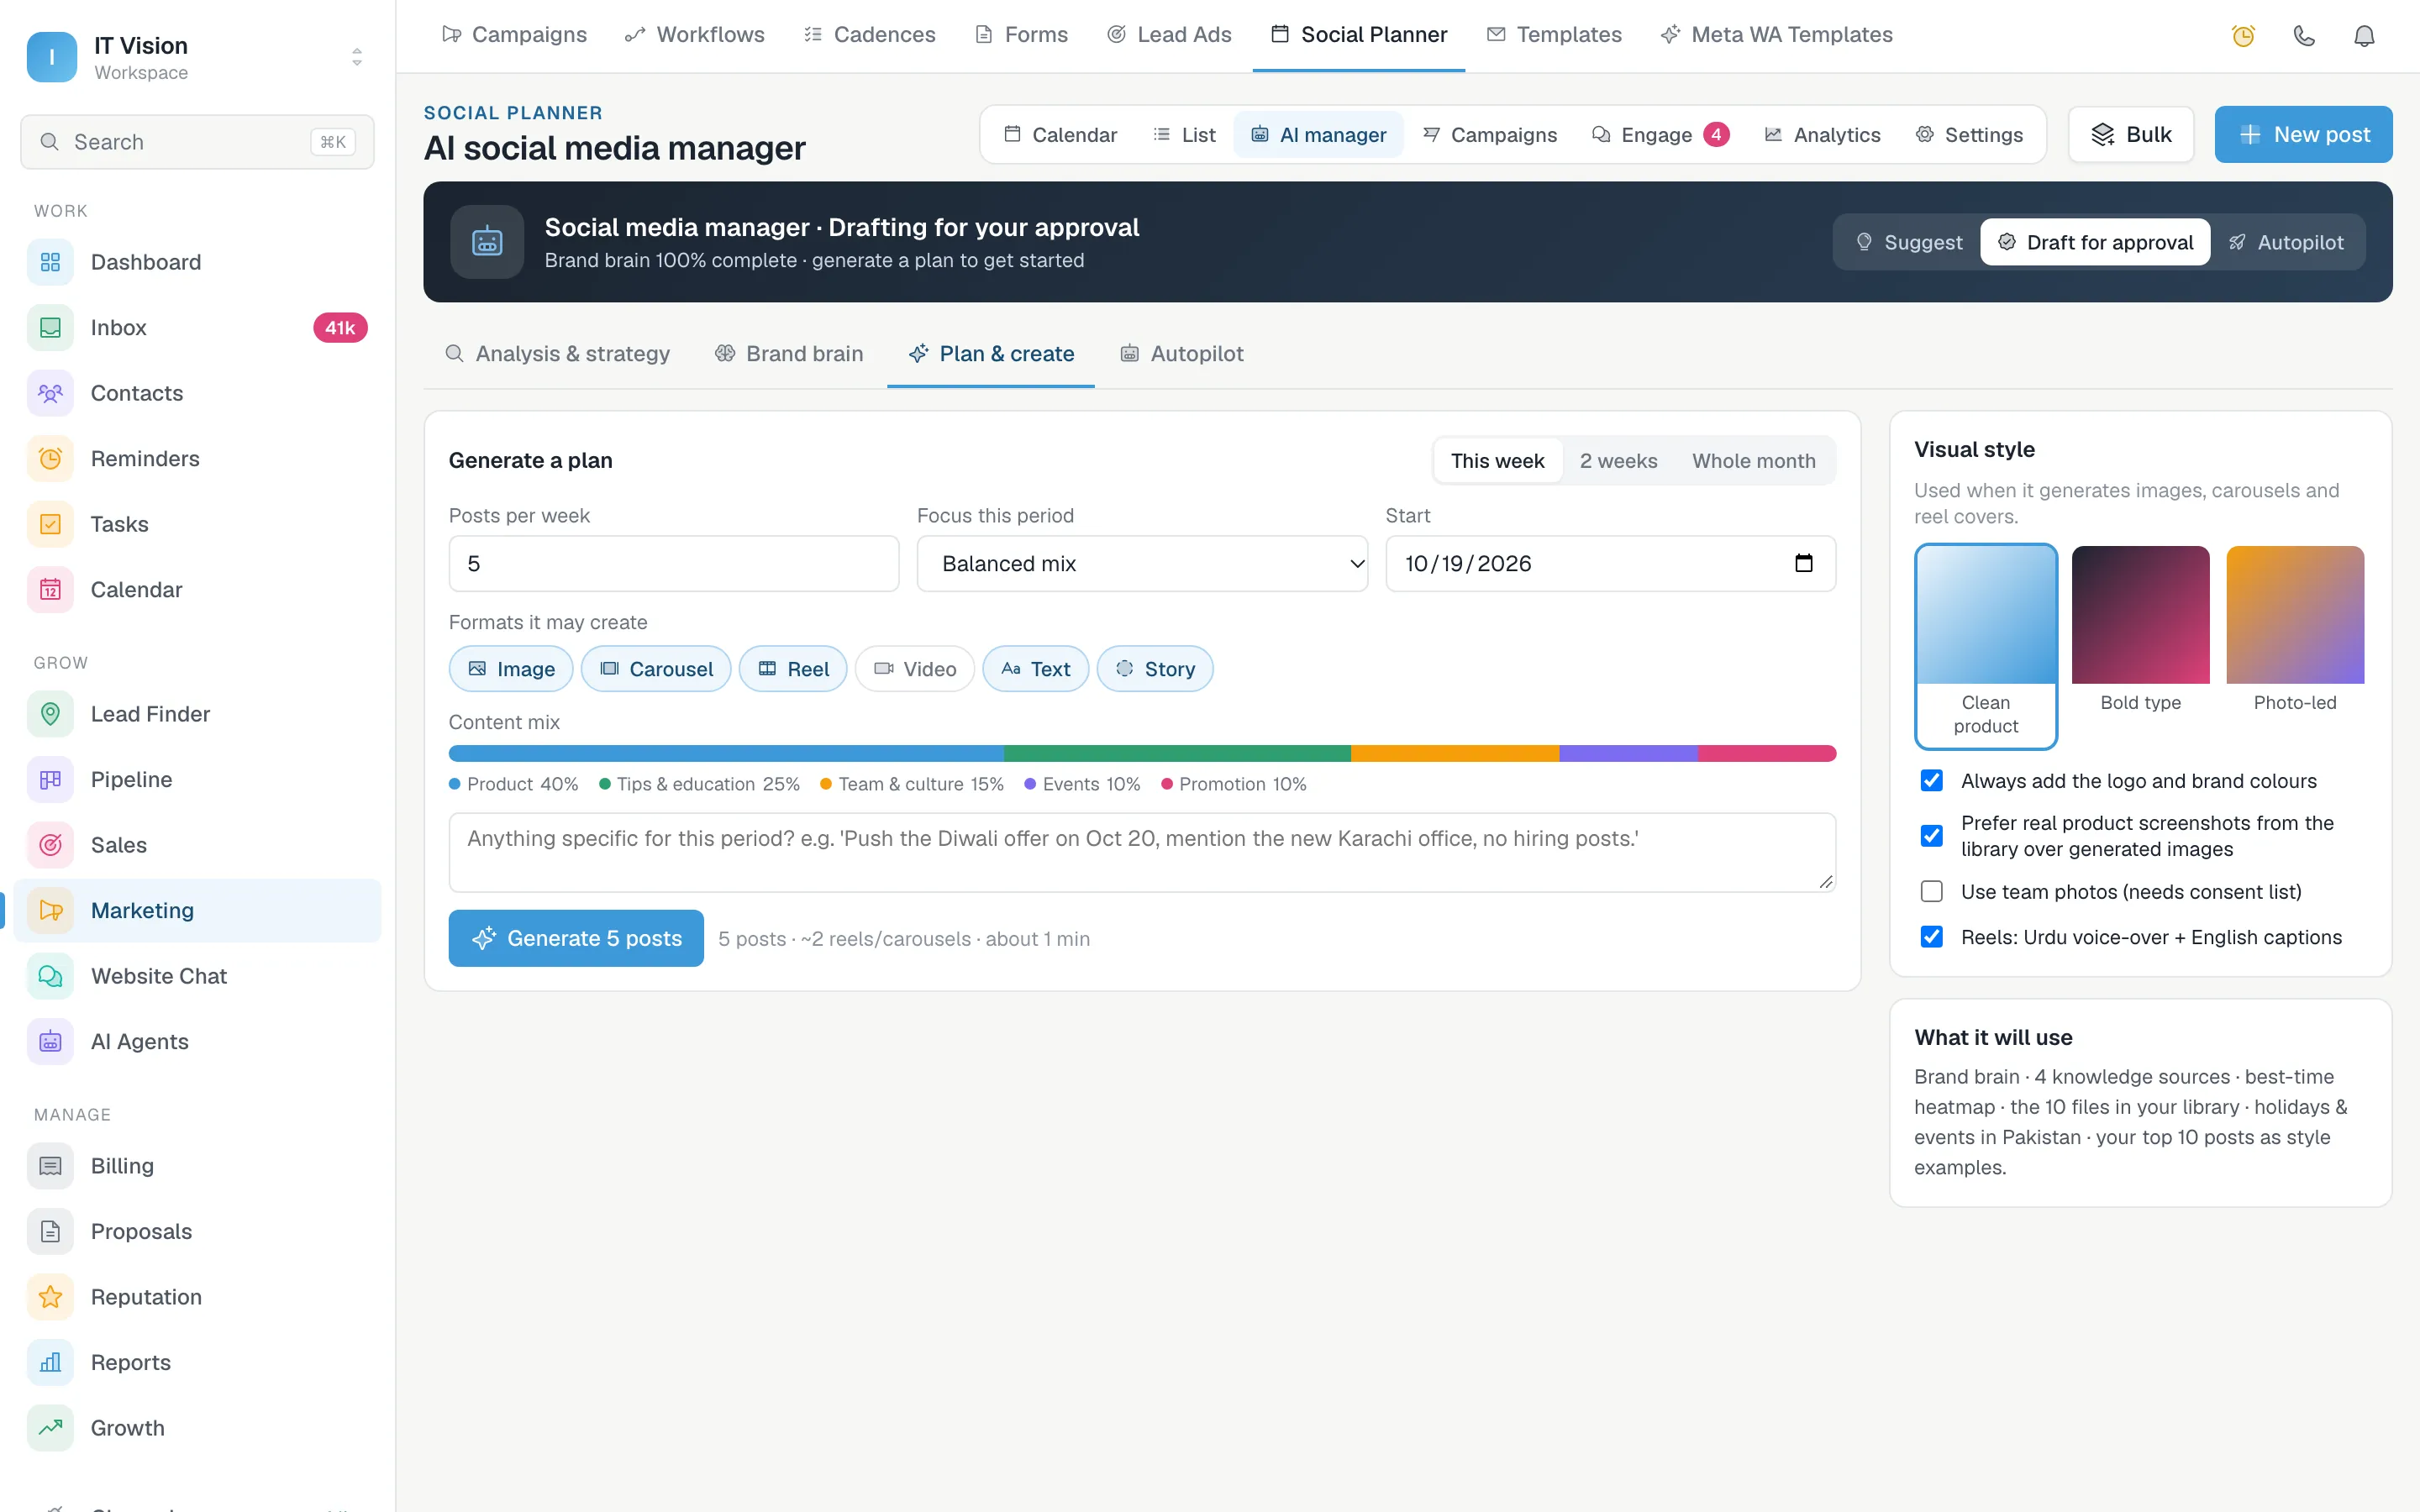Enable Use team photos checkbox
Screen dimensions: 2420x1512
(x=1932, y=892)
